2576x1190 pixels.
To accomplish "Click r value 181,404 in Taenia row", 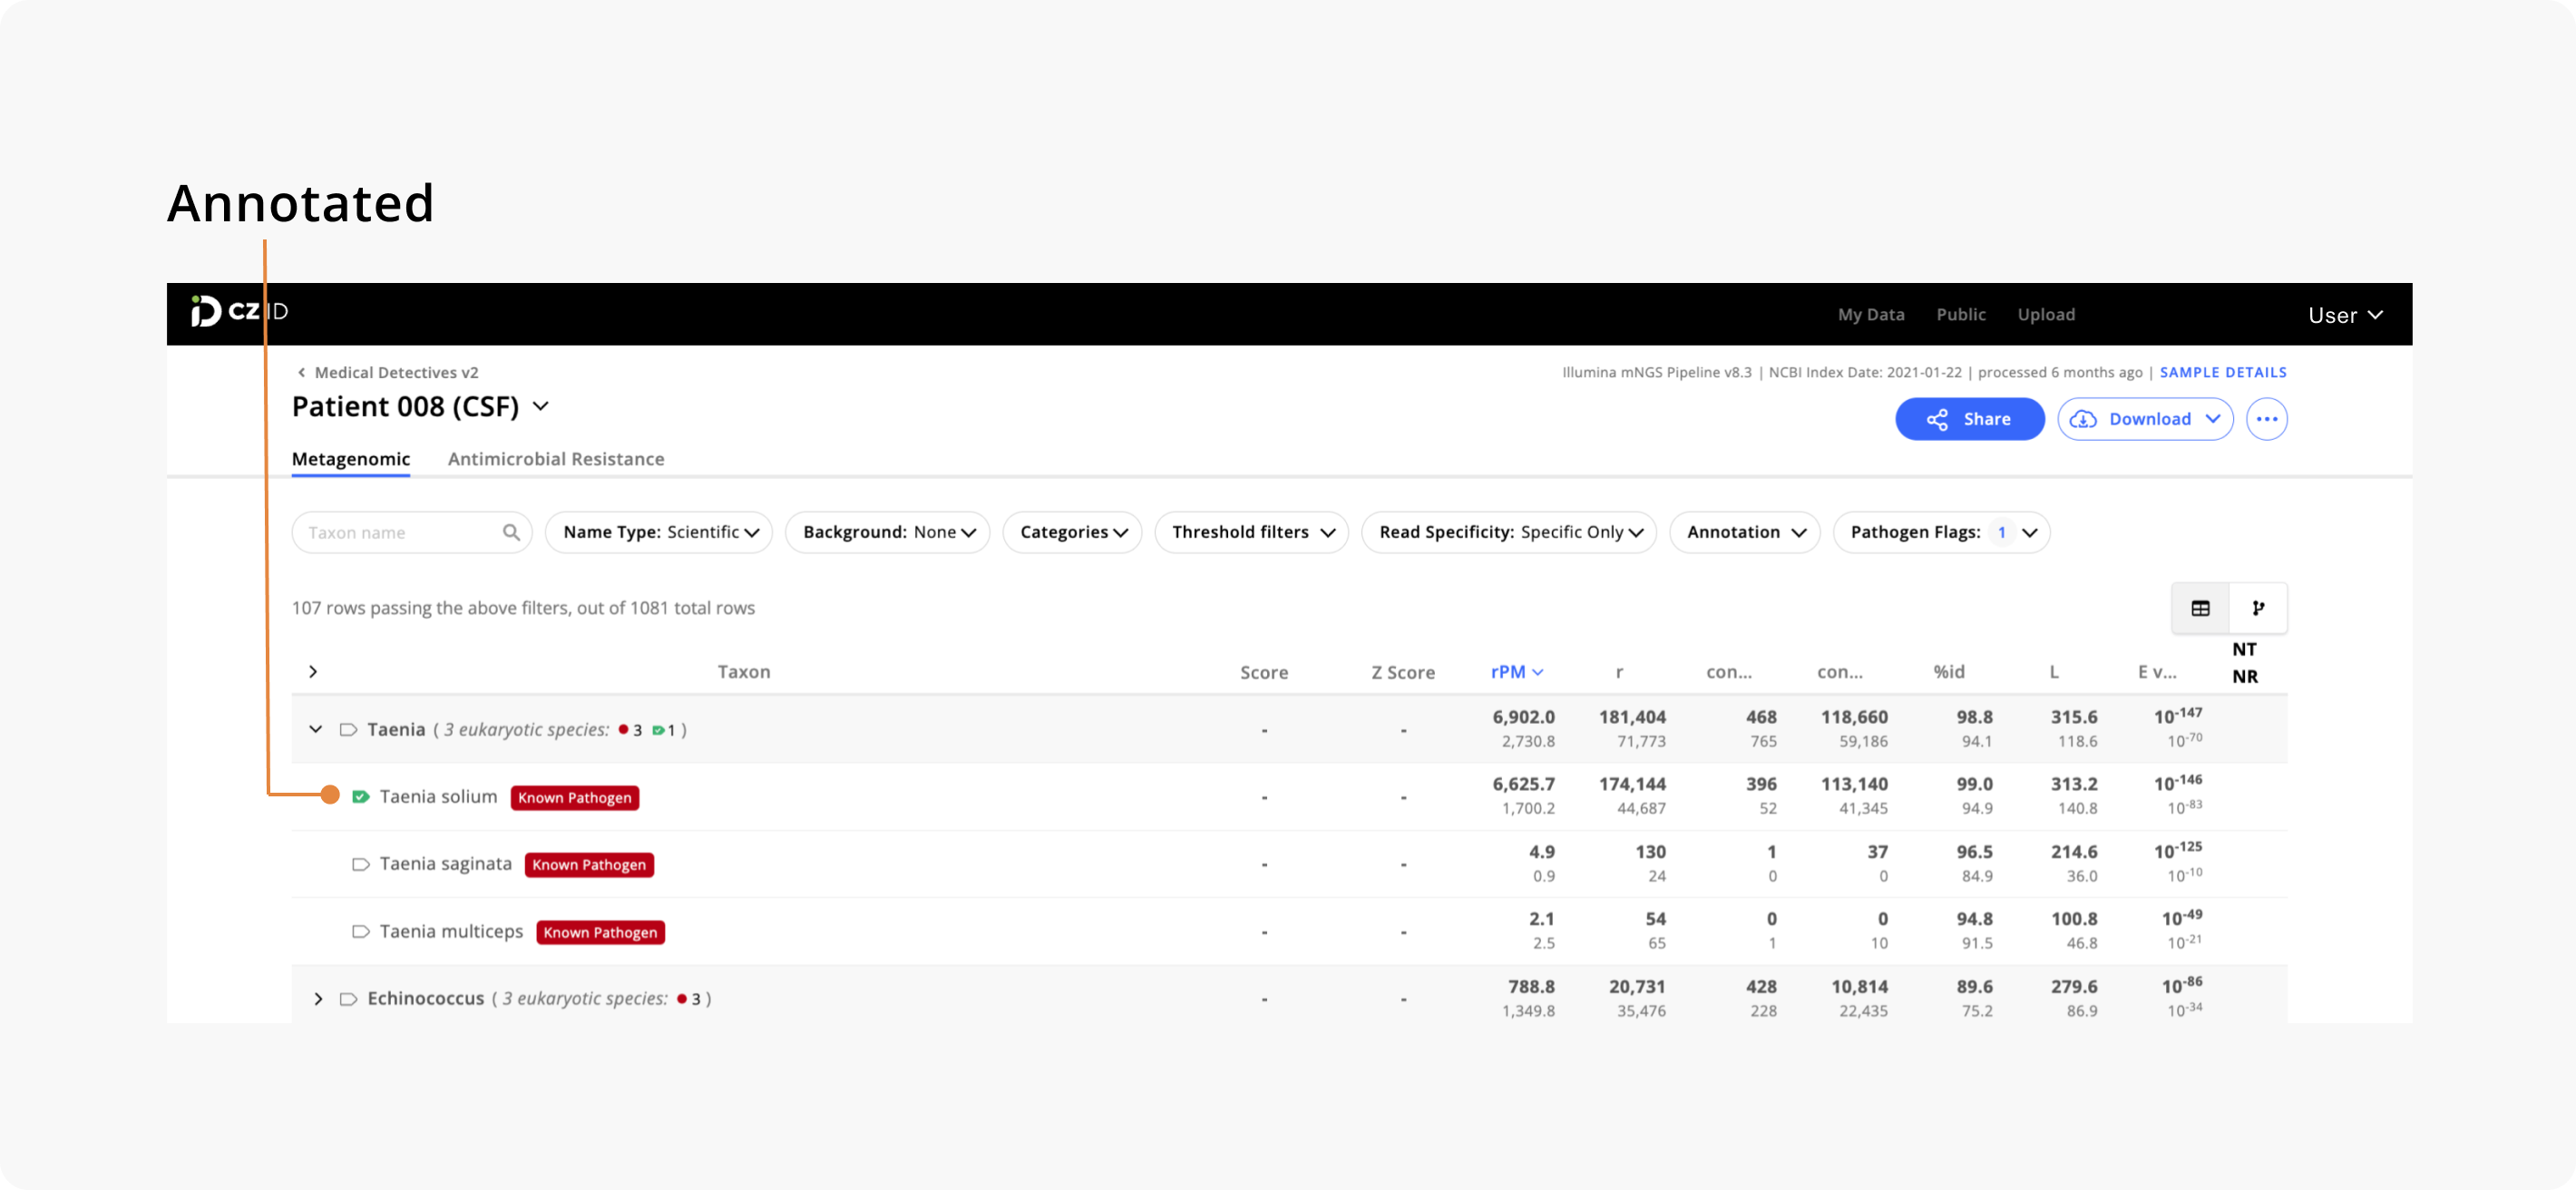I will coord(1632,718).
